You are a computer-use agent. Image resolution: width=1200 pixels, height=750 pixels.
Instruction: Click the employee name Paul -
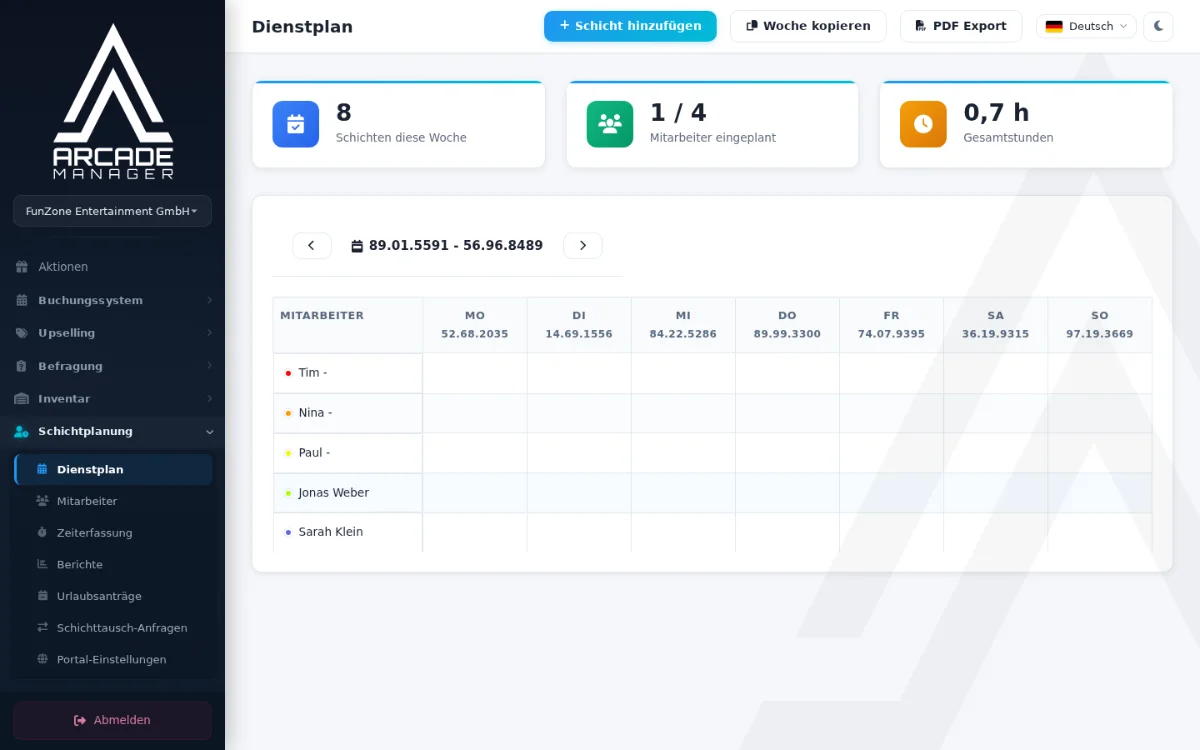(x=314, y=453)
